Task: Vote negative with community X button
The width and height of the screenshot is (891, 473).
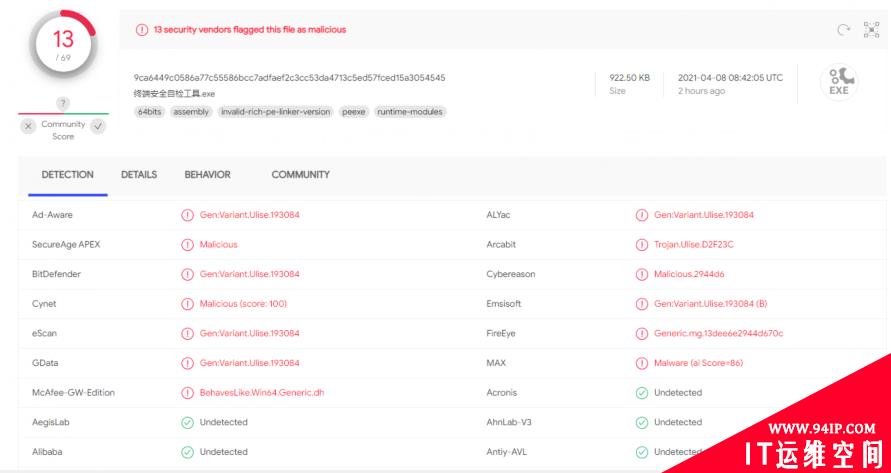Action: (x=28, y=126)
